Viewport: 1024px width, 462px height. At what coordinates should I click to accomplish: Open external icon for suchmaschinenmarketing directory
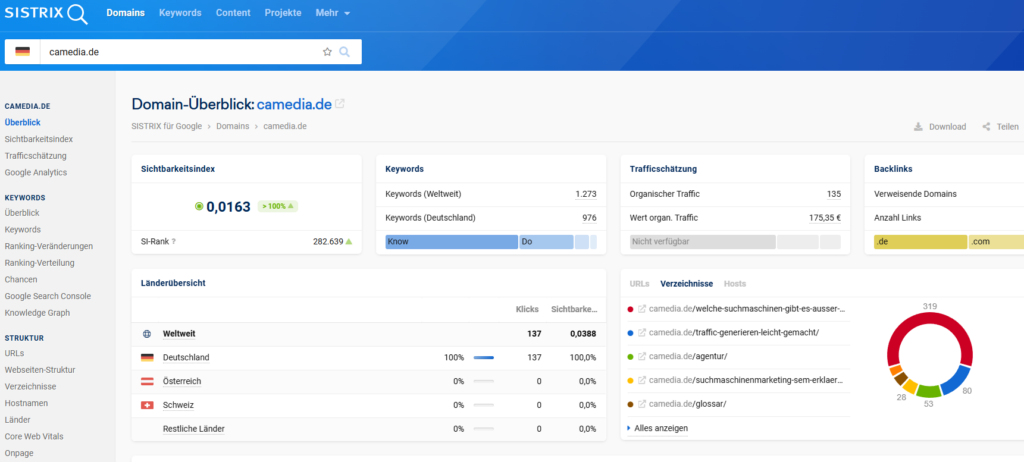(x=642, y=380)
